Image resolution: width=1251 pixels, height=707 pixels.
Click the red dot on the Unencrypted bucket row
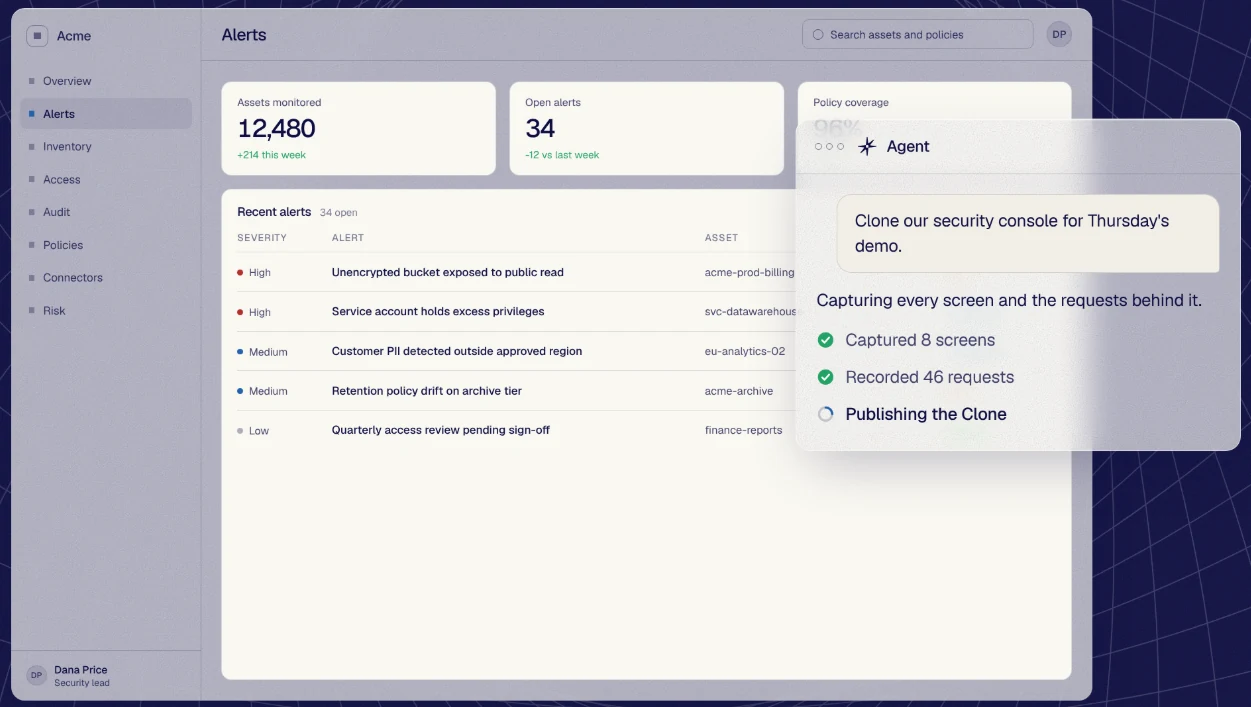(x=240, y=272)
